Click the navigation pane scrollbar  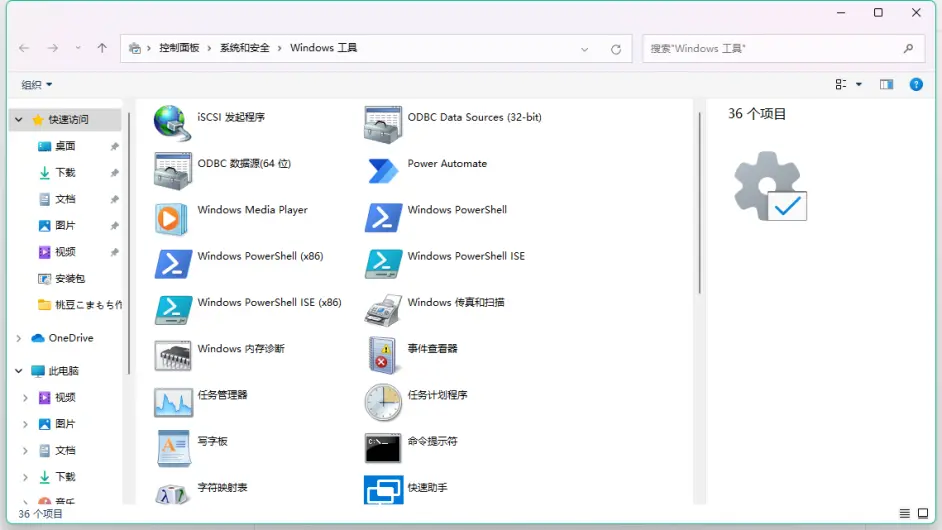tap(129, 243)
